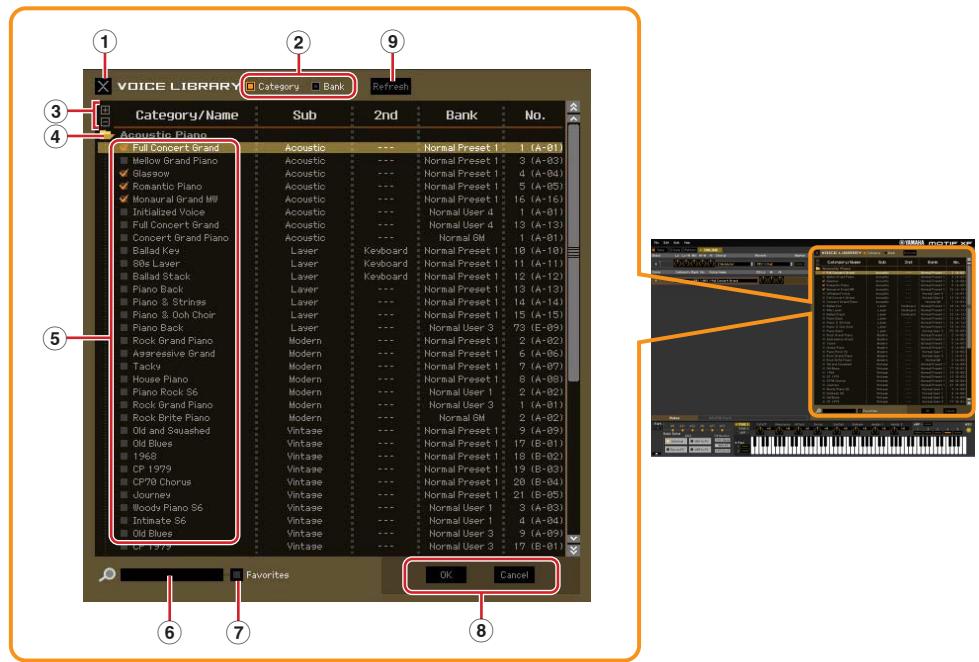
Task: Select voice "1968"
Action: coord(144,456)
